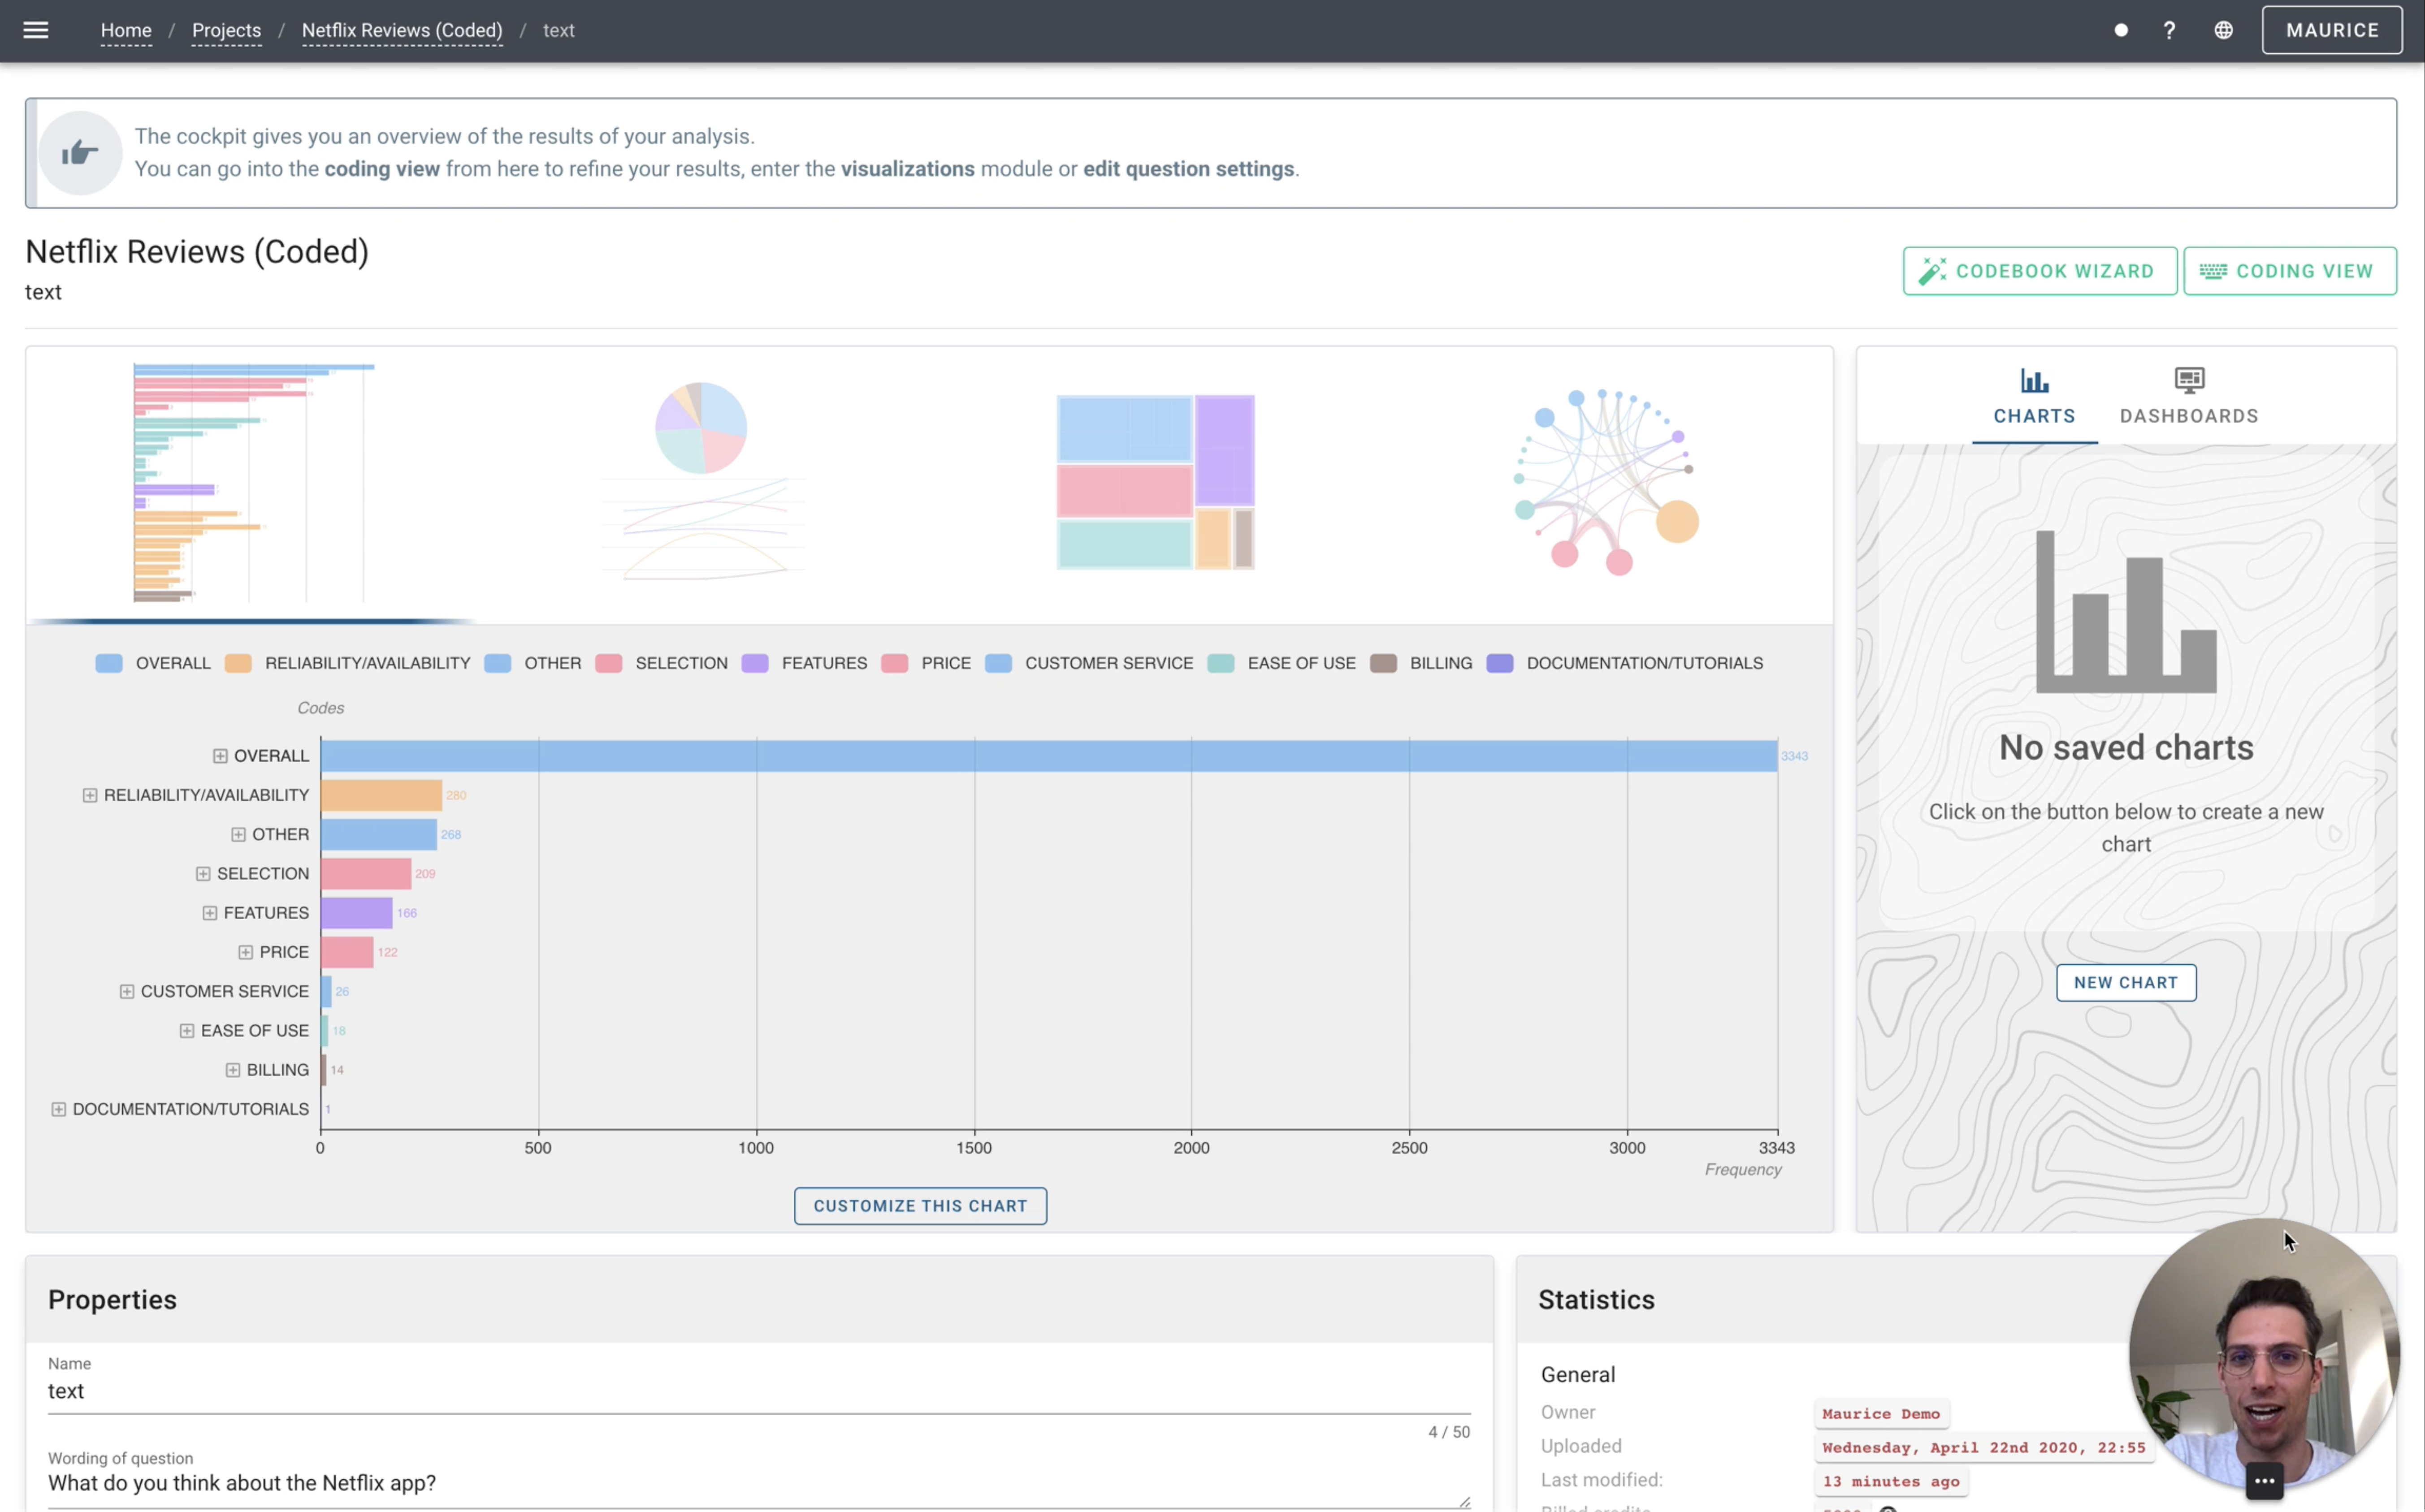Open the hamburger navigation menu
The image size is (2425, 1512).
pyautogui.click(x=36, y=30)
